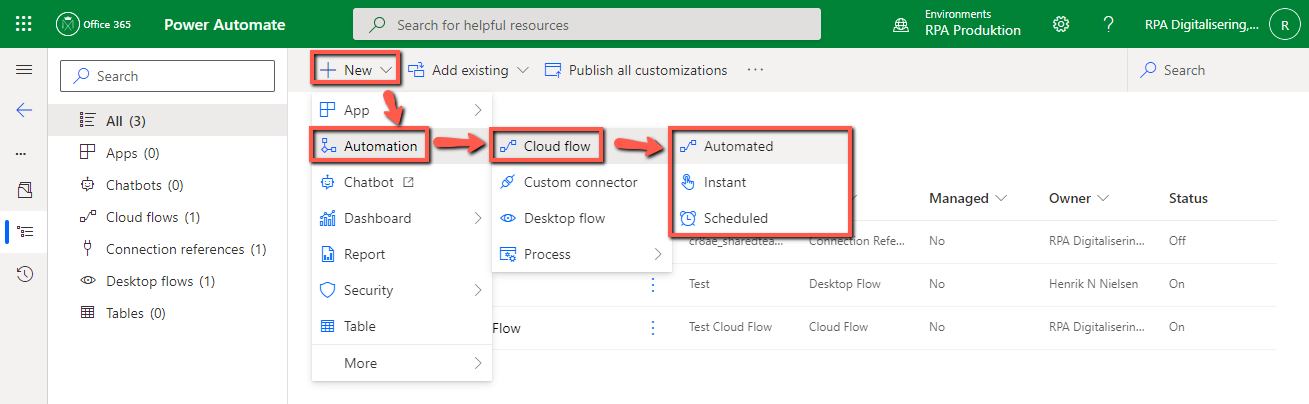This screenshot has width=1309, height=404.
Task: Expand the Dashboard submenu
Action: coord(401,218)
